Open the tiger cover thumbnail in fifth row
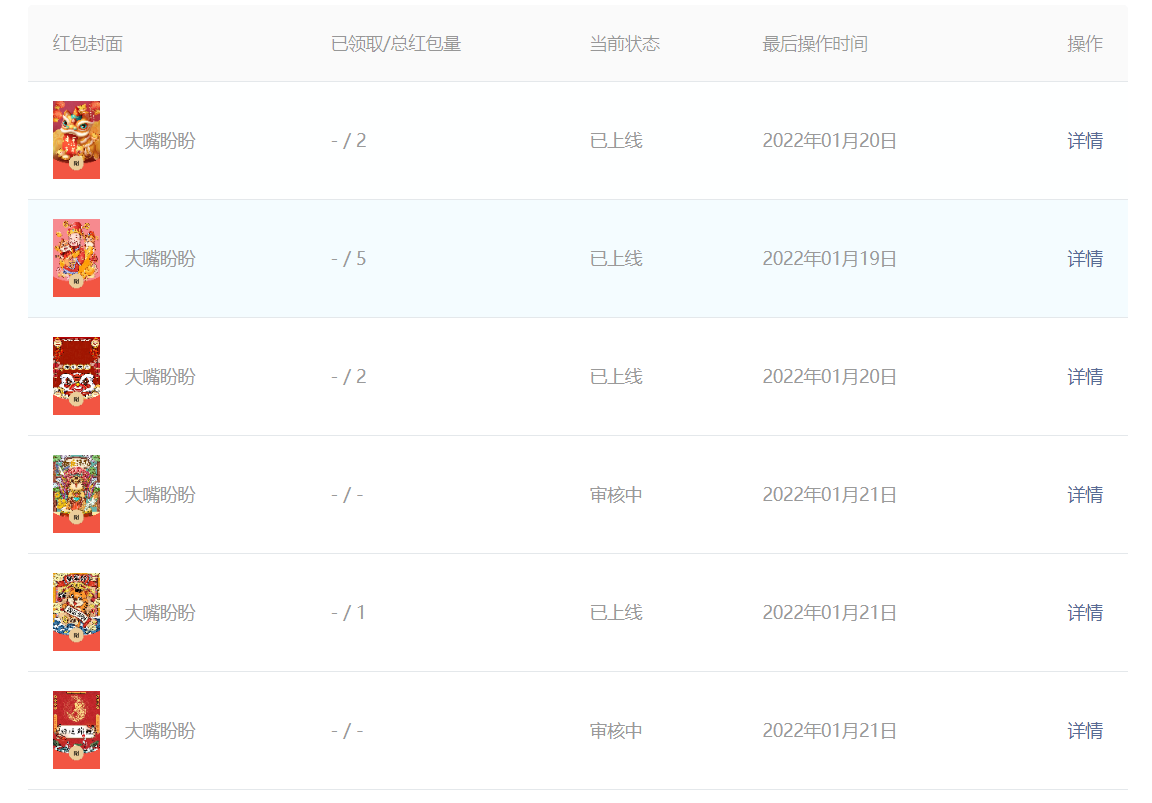The width and height of the screenshot is (1152, 803). [x=76, y=612]
